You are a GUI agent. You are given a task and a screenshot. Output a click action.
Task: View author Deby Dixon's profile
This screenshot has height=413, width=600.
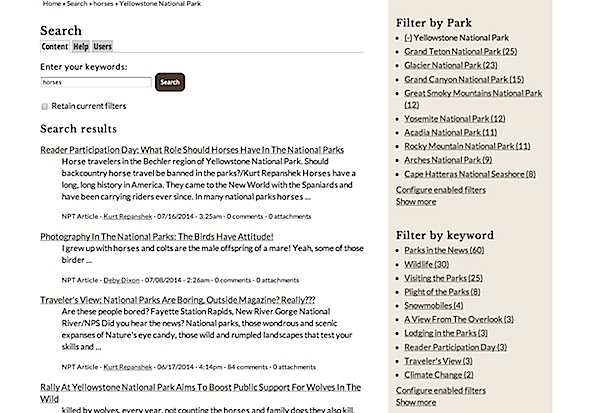click(x=121, y=280)
